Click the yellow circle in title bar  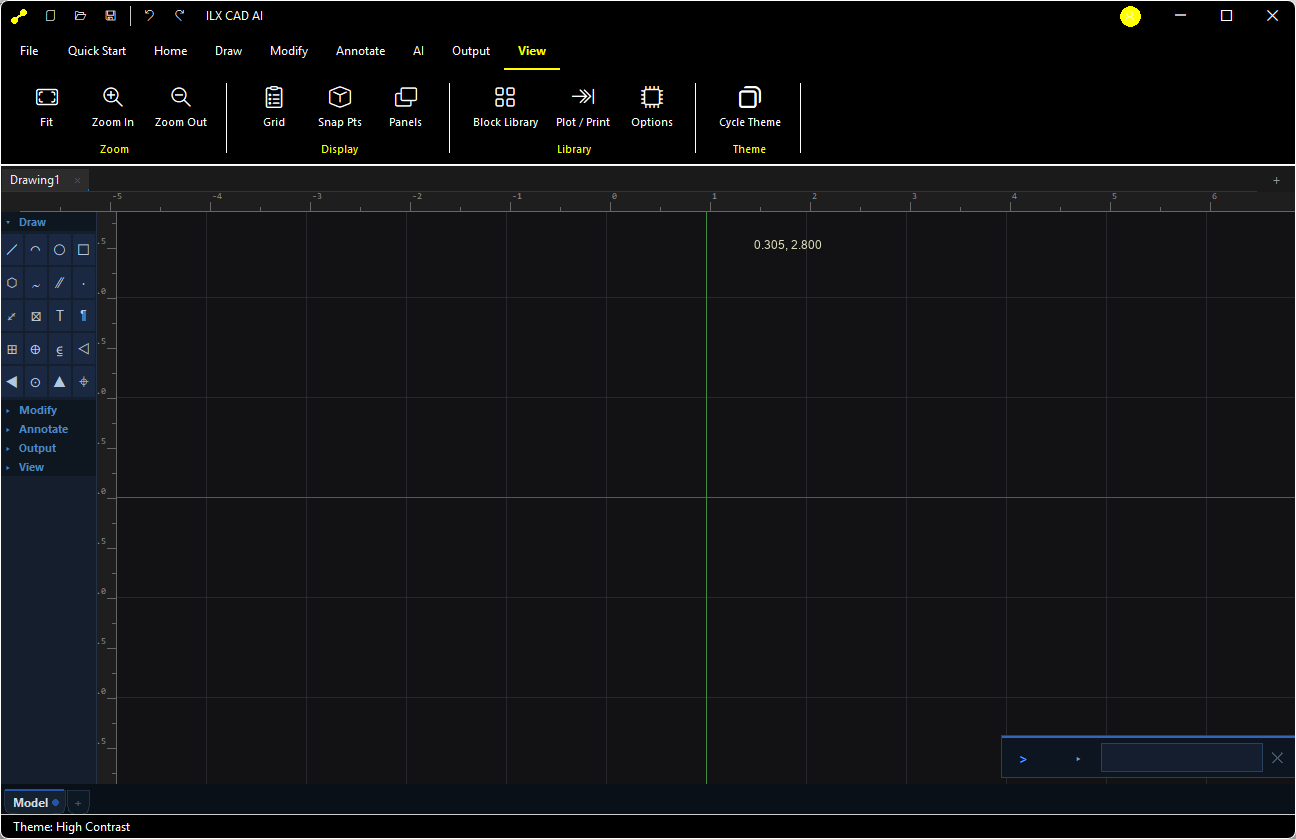pos(1130,16)
